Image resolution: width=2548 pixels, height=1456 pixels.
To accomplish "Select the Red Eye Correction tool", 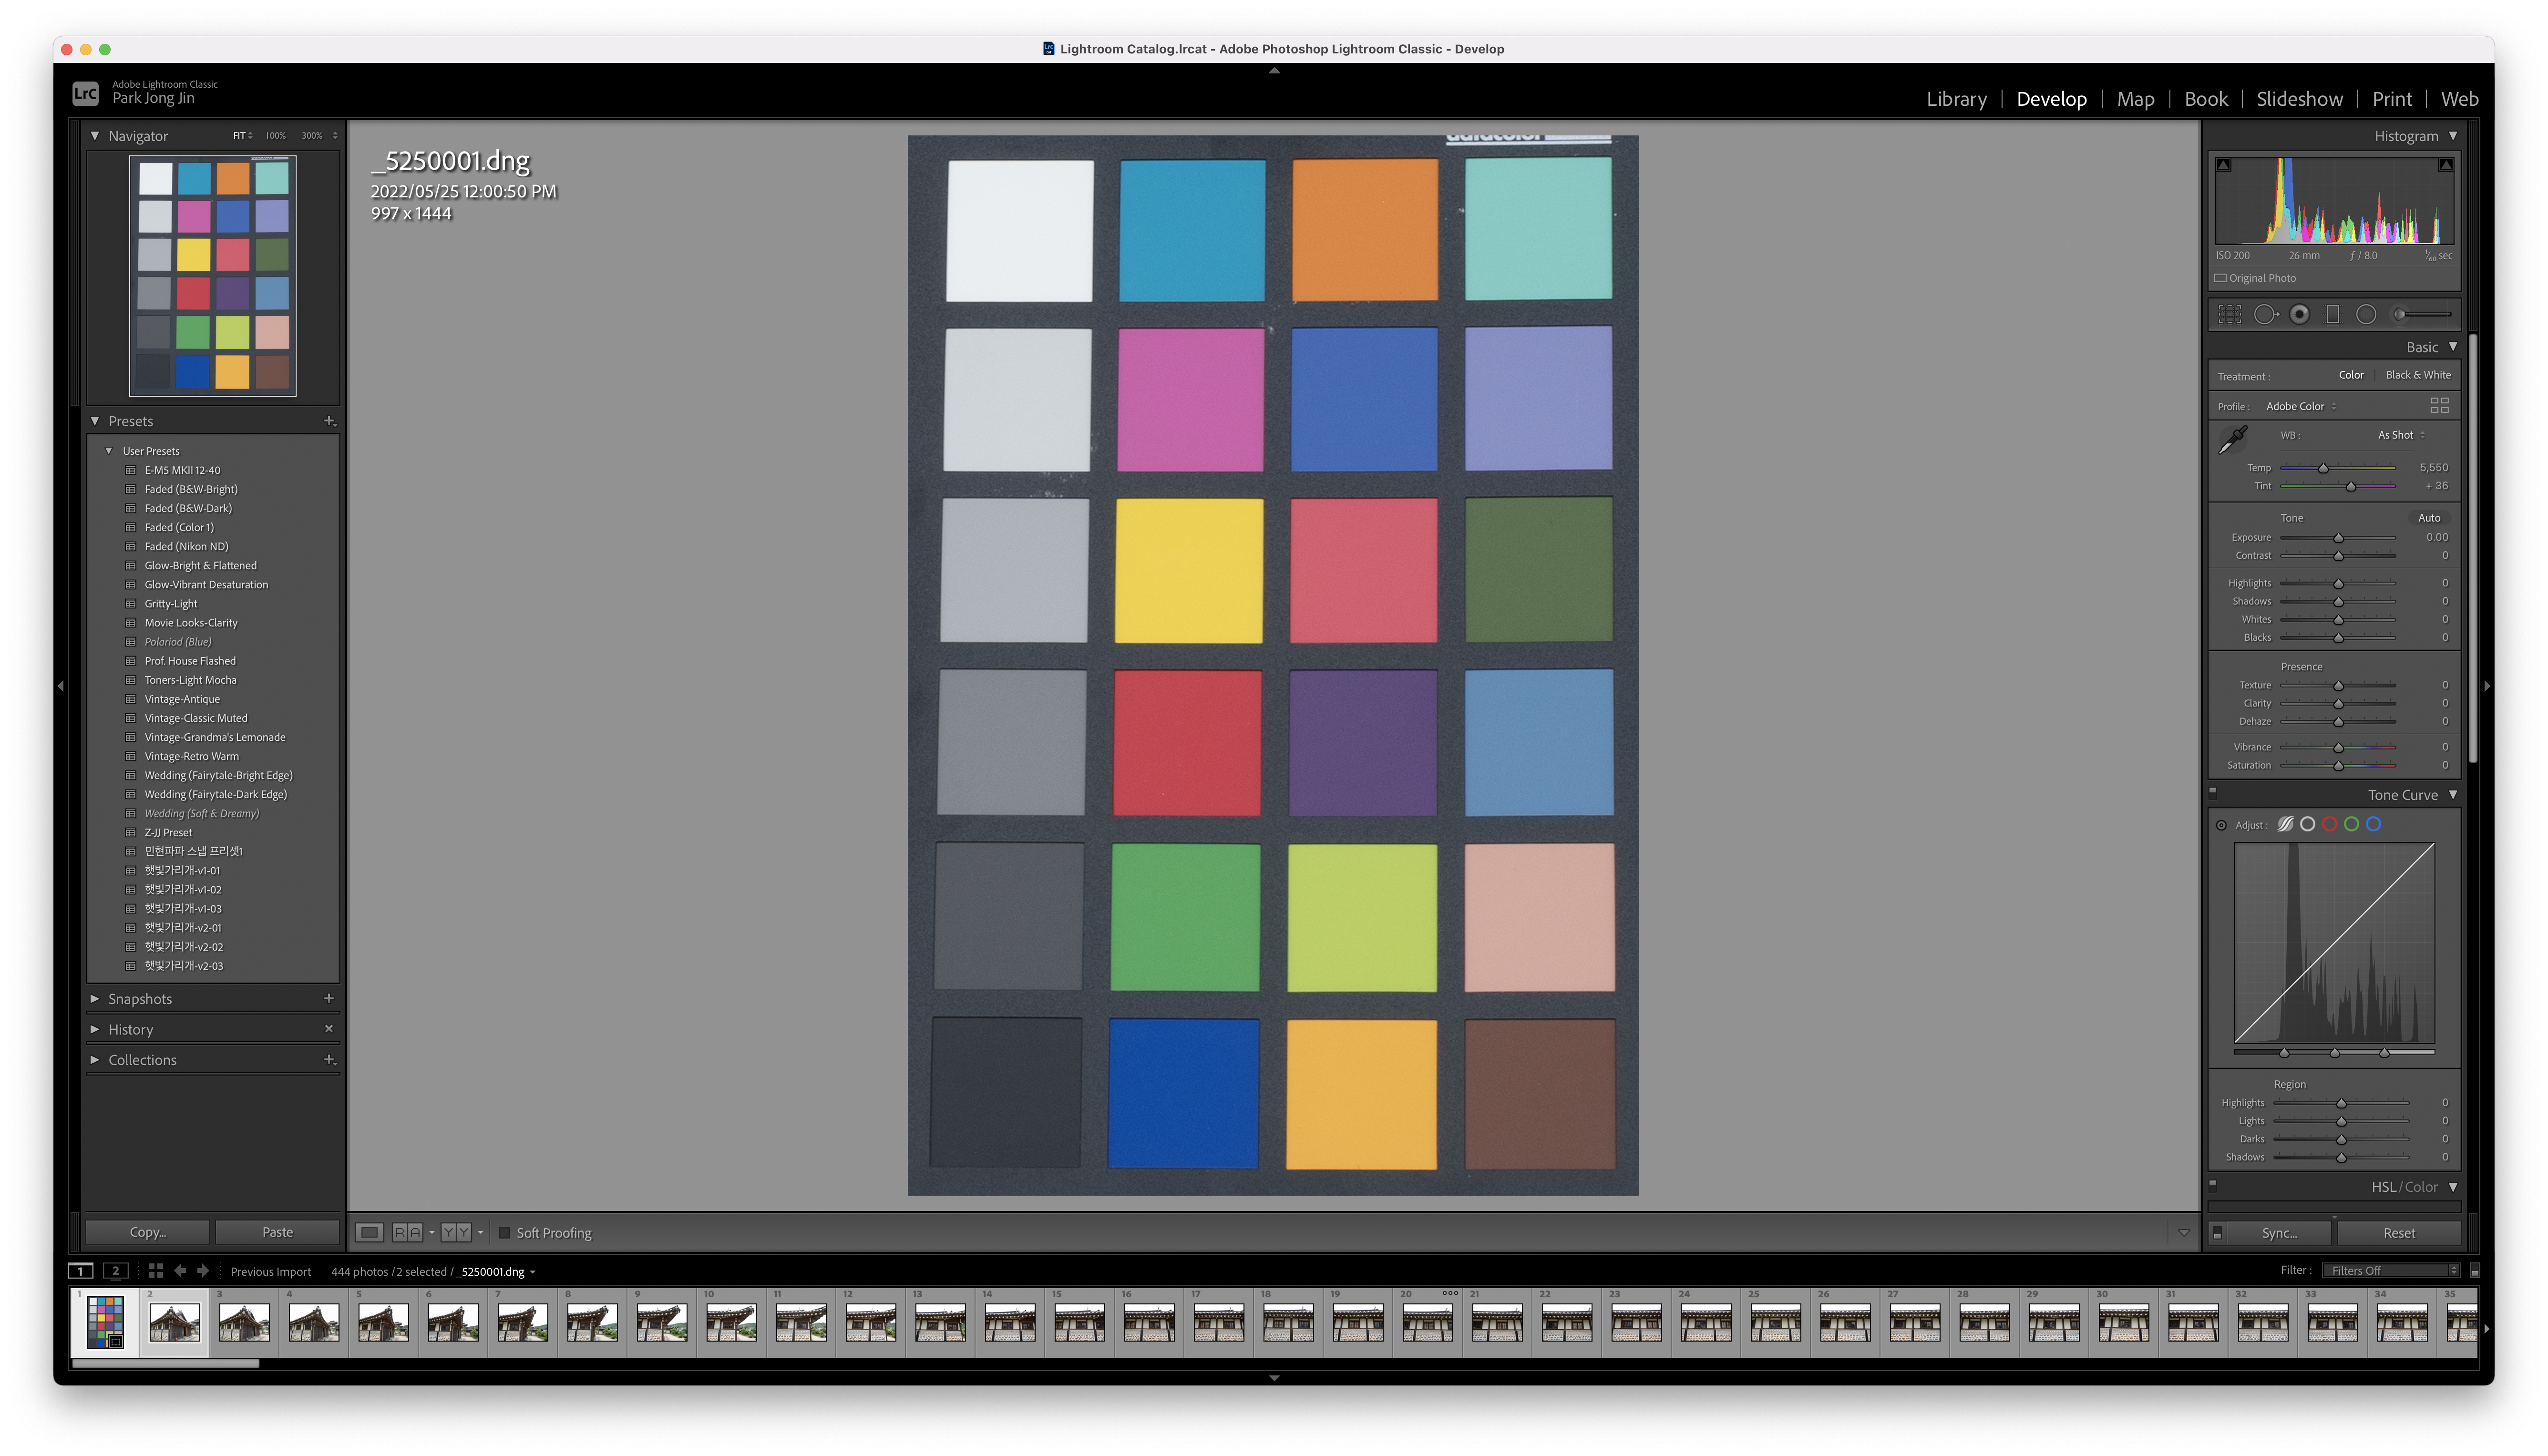I will [2299, 314].
